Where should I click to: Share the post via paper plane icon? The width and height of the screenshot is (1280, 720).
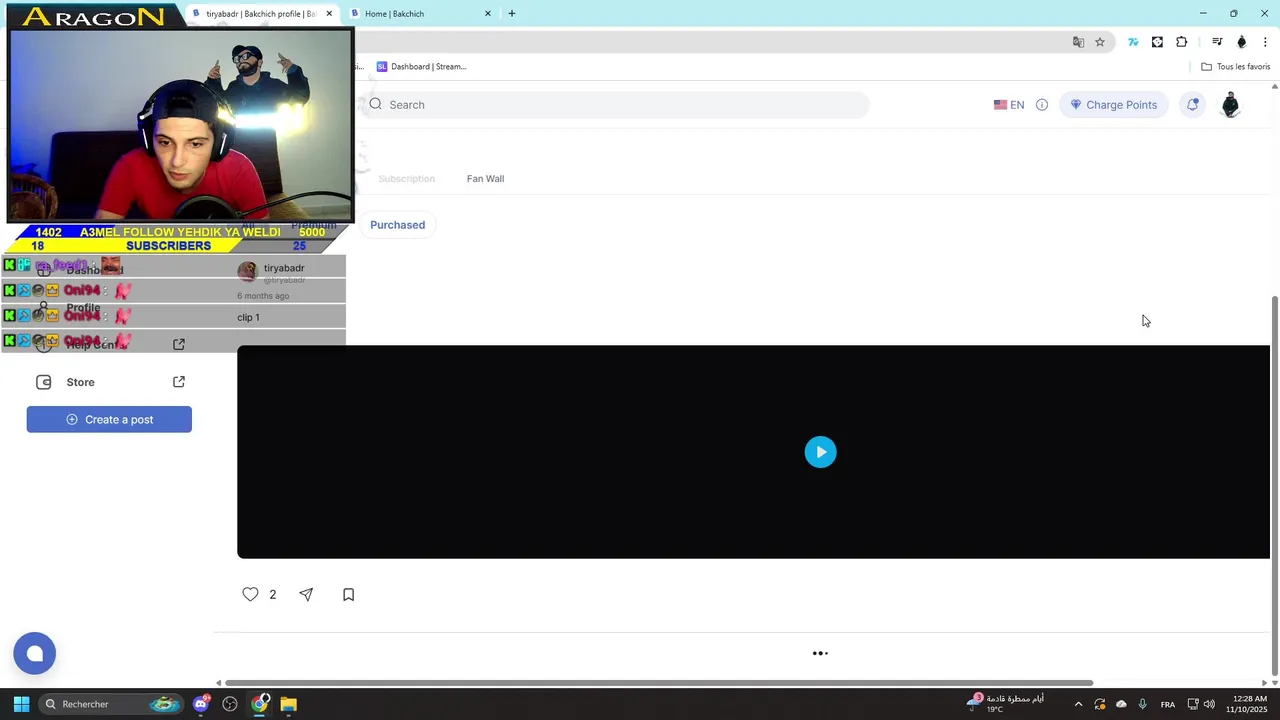point(306,594)
